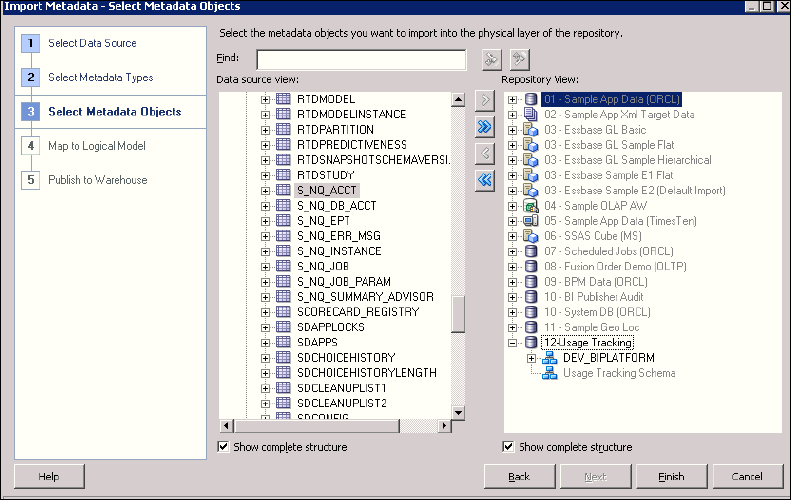Click the database icon of 07 - Scheduled Jobs
Image resolution: width=791 pixels, height=500 pixels.
tap(531, 251)
